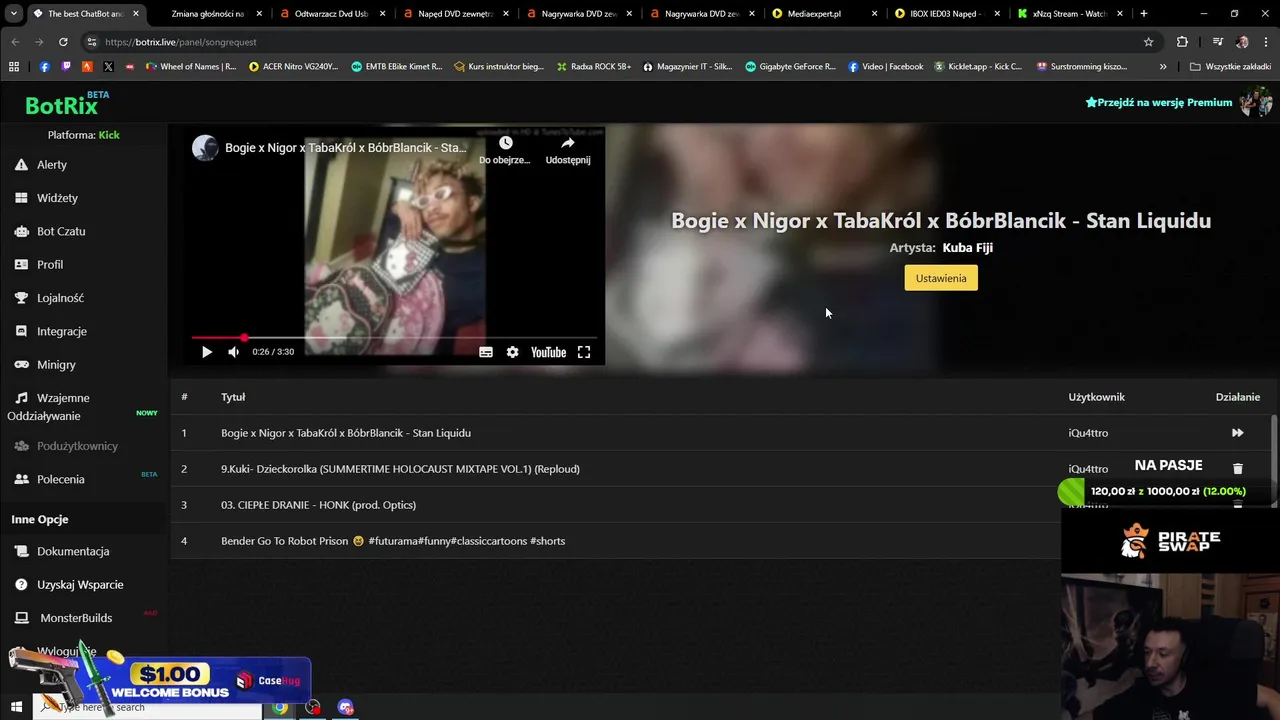Select the Bogie x Nigor queue row title
1280x720 pixels.
pyautogui.click(x=346, y=433)
